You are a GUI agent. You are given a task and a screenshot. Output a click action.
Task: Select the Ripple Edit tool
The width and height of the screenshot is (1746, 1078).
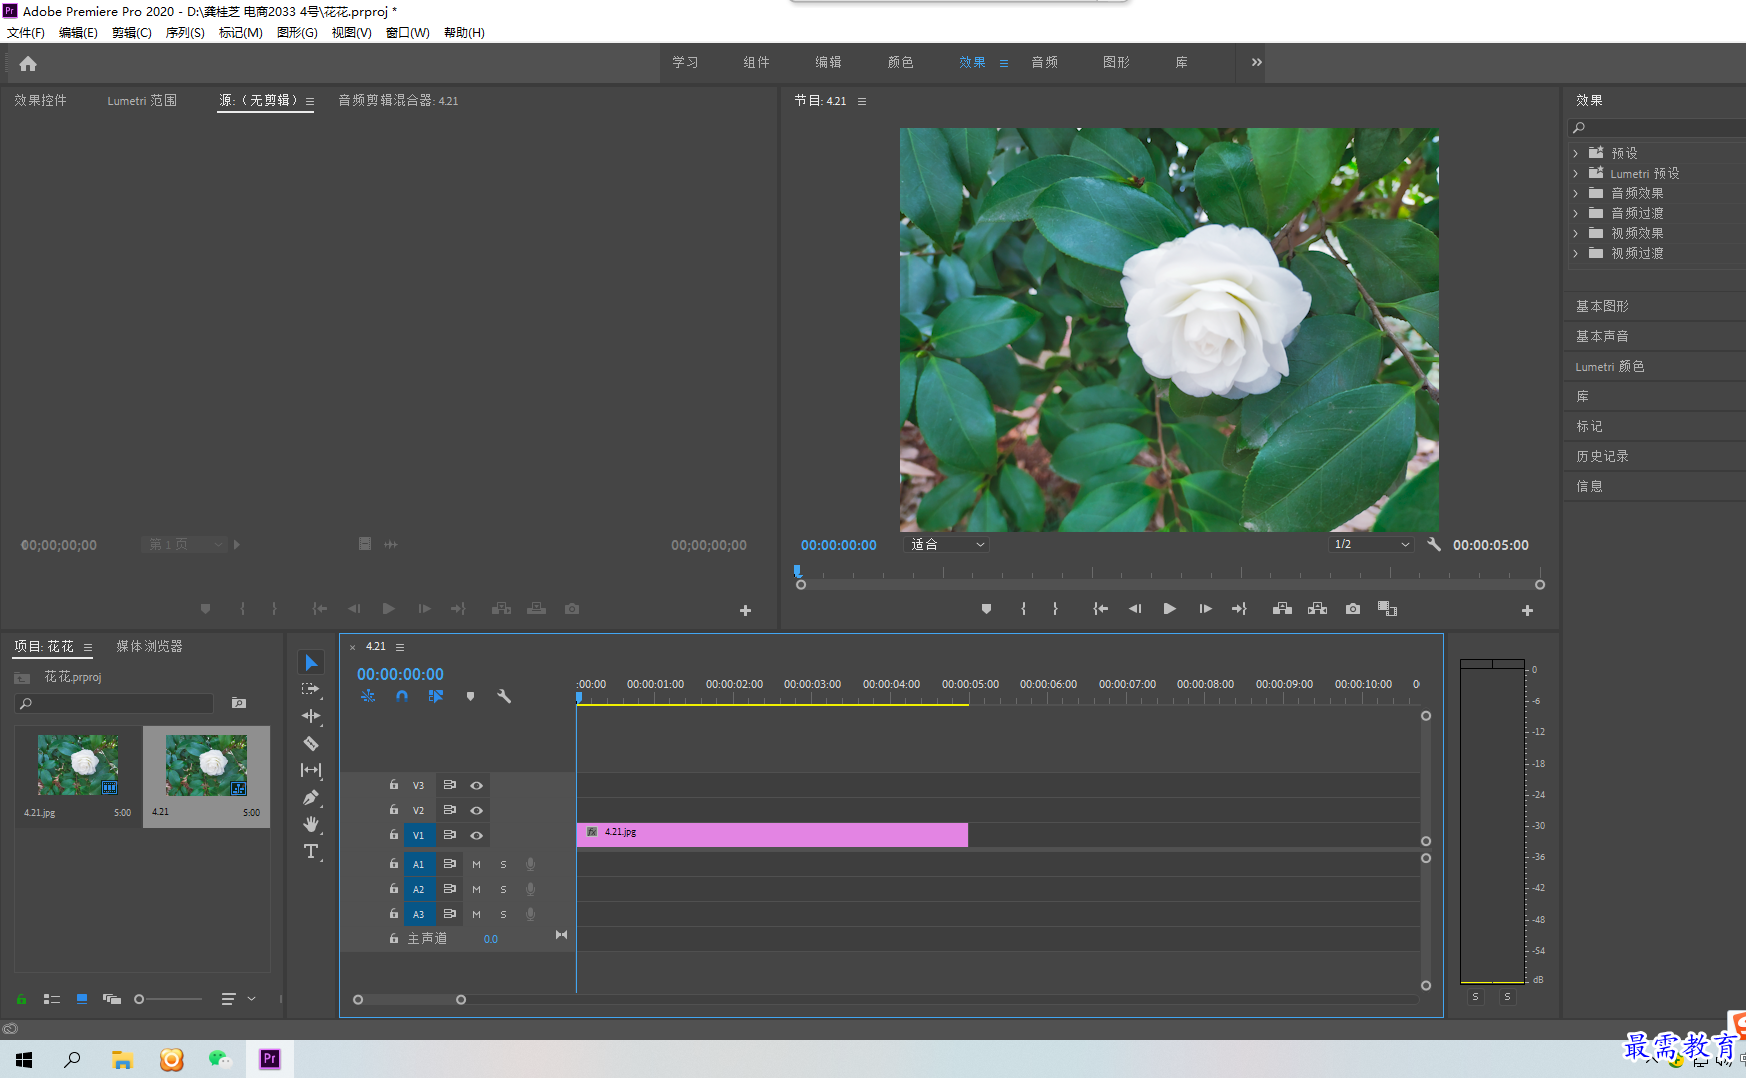[x=311, y=716]
